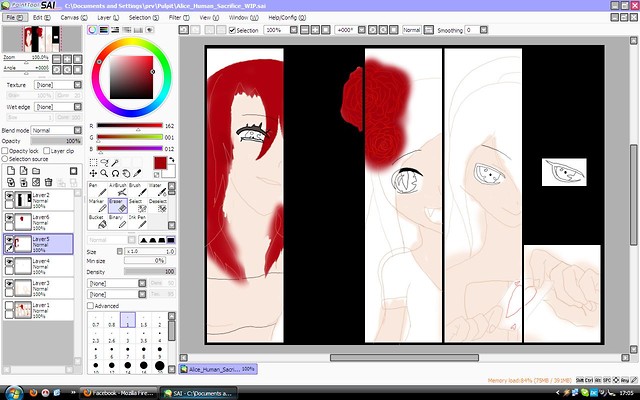Select the AirBrush tool
The width and height of the screenshot is (640, 400).
(118, 190)
